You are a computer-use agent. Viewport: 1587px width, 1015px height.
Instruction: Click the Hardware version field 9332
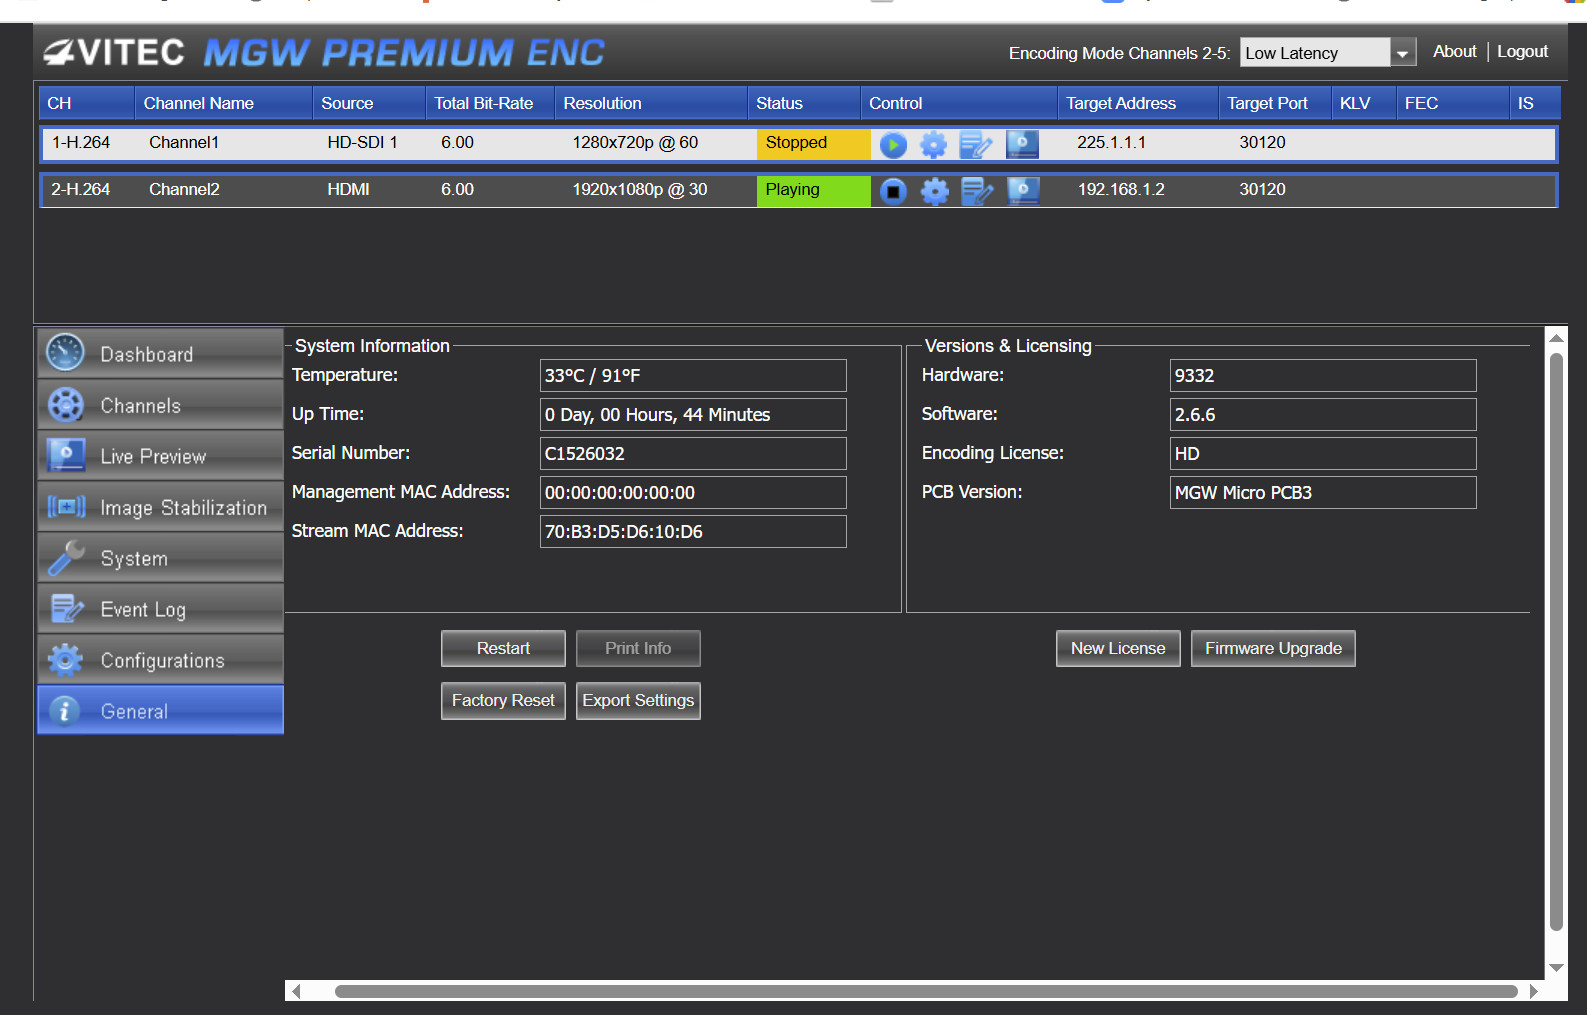(1323, 376)
